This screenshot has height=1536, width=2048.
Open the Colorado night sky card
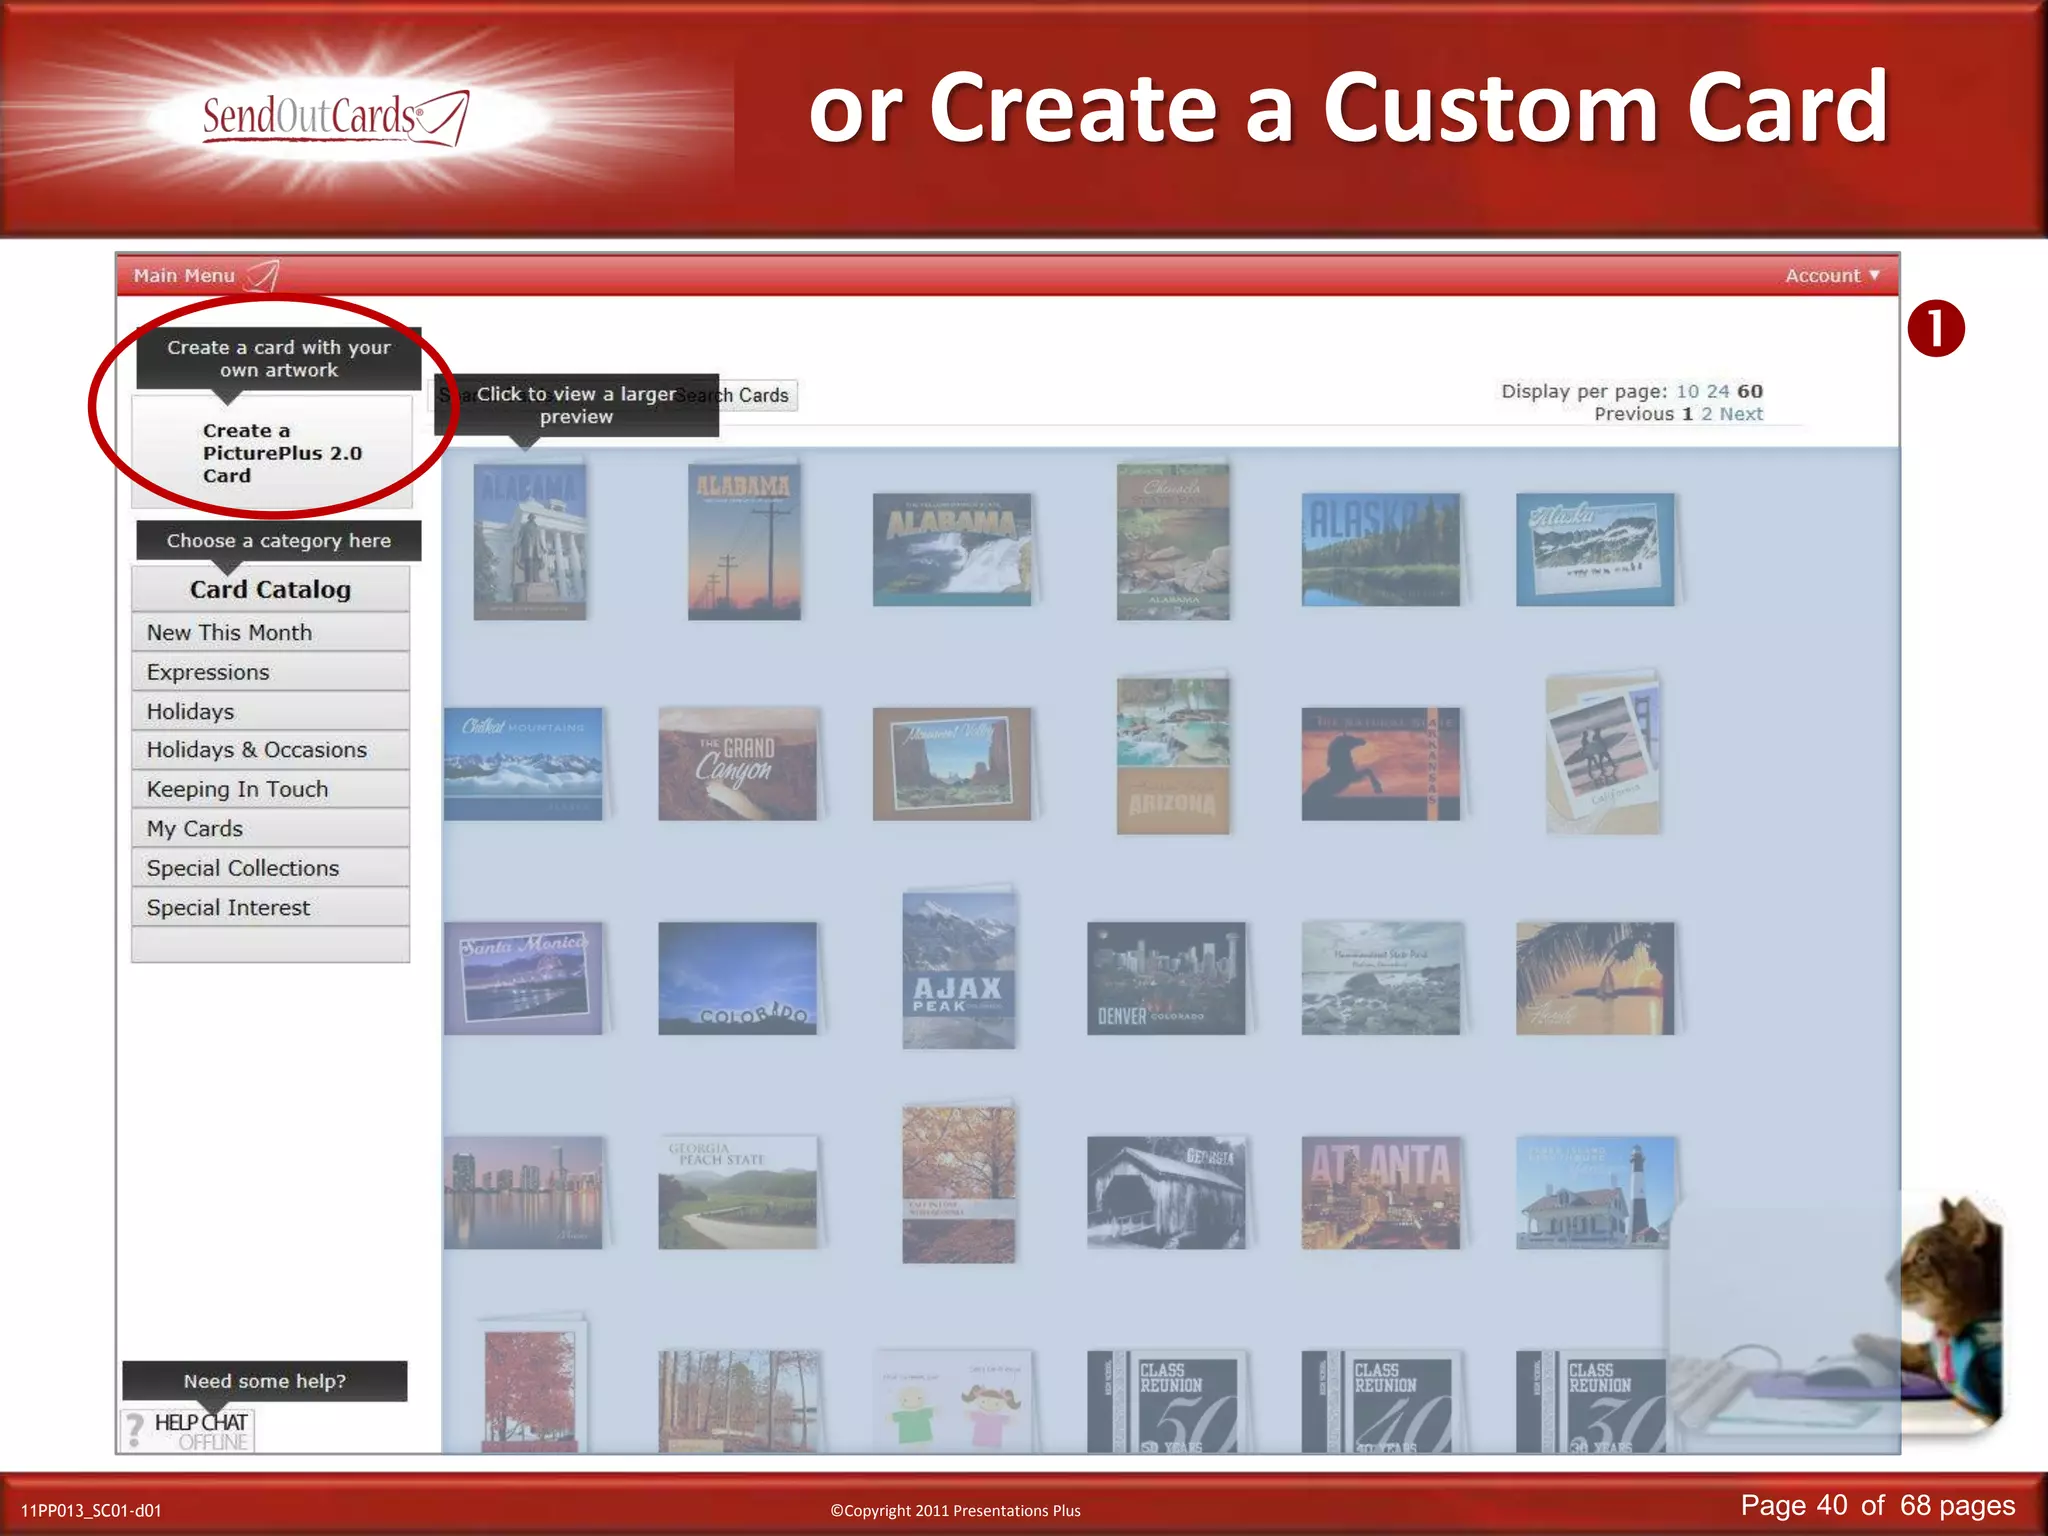pyautogui.click(x=738, y=978)
